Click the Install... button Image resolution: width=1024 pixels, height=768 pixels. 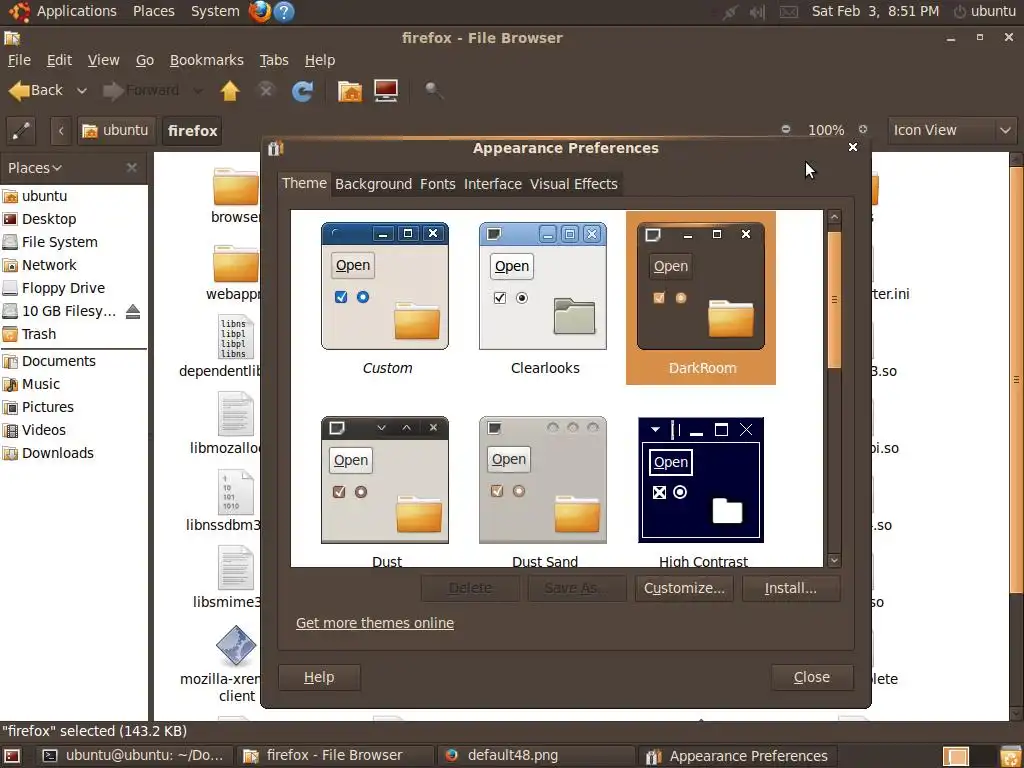(x=790, y=588)
